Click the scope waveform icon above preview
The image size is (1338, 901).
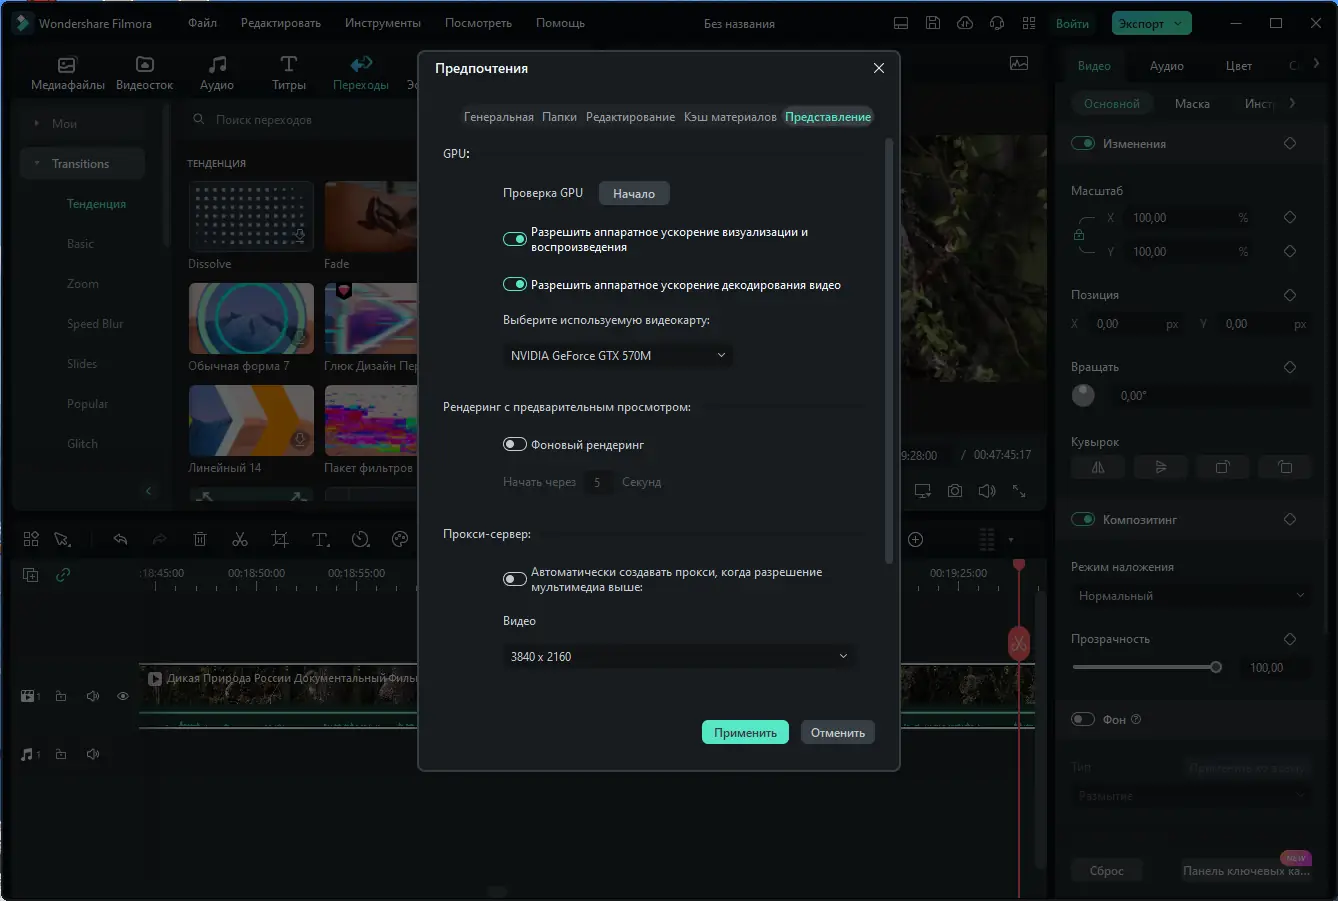pos(1019,63)
